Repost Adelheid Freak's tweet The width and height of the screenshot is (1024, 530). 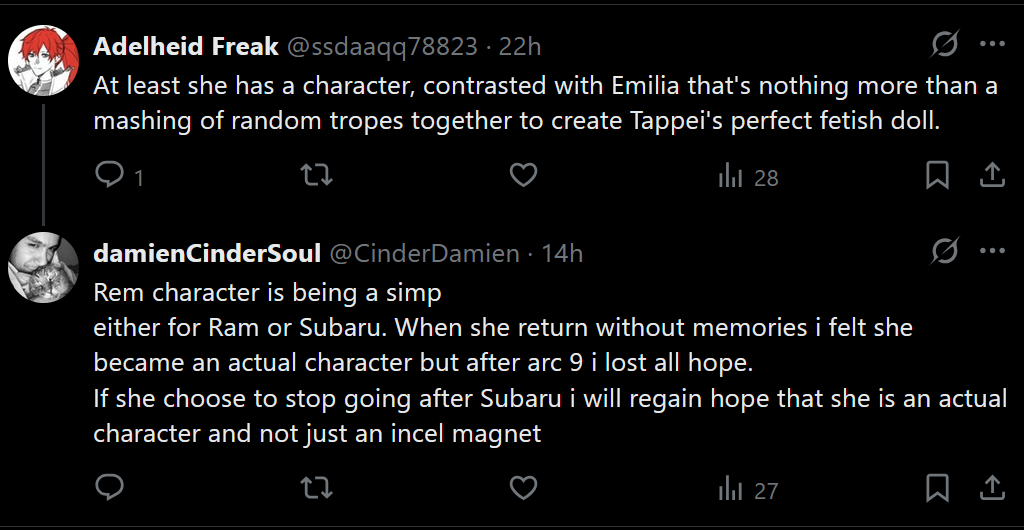coord(316,177)
